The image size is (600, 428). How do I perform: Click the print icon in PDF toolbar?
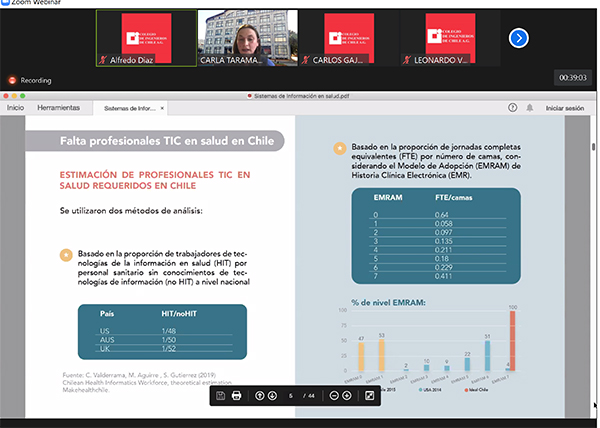tap(236, 396)
